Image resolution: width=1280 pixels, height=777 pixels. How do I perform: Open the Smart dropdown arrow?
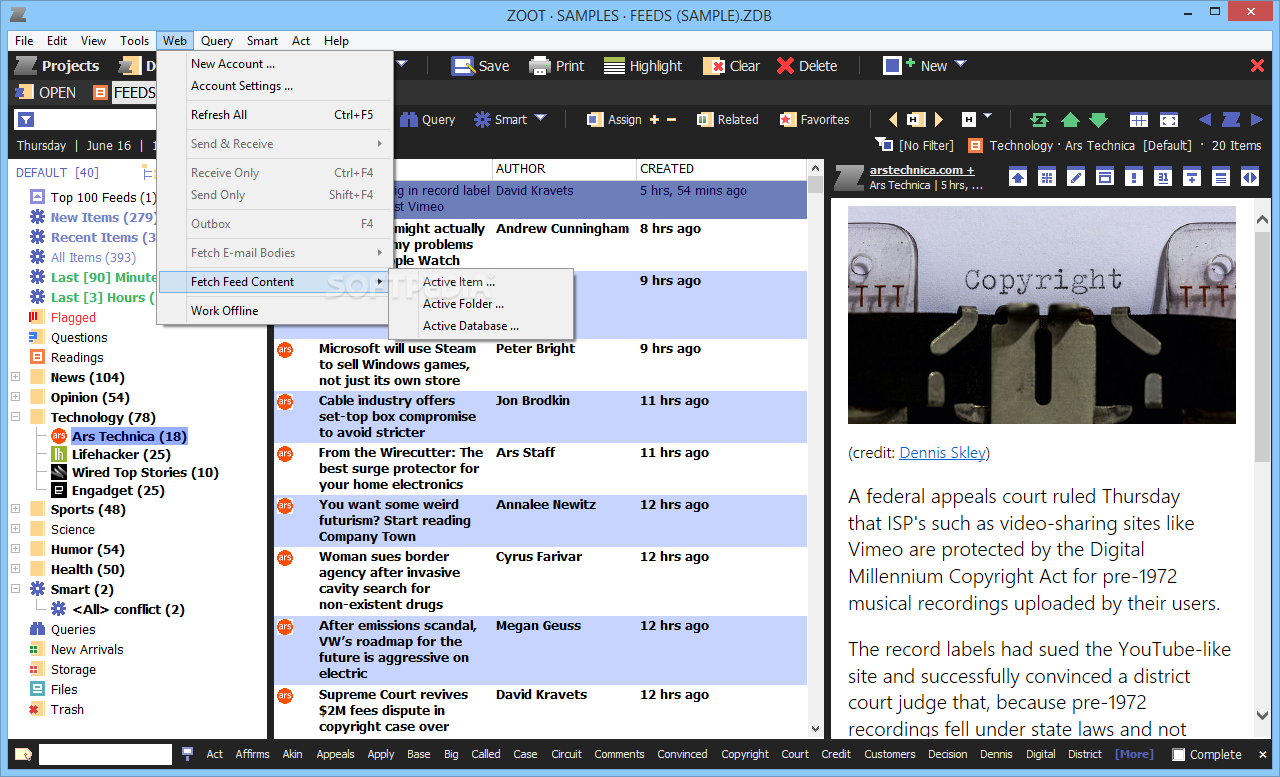tap(540, 118)
